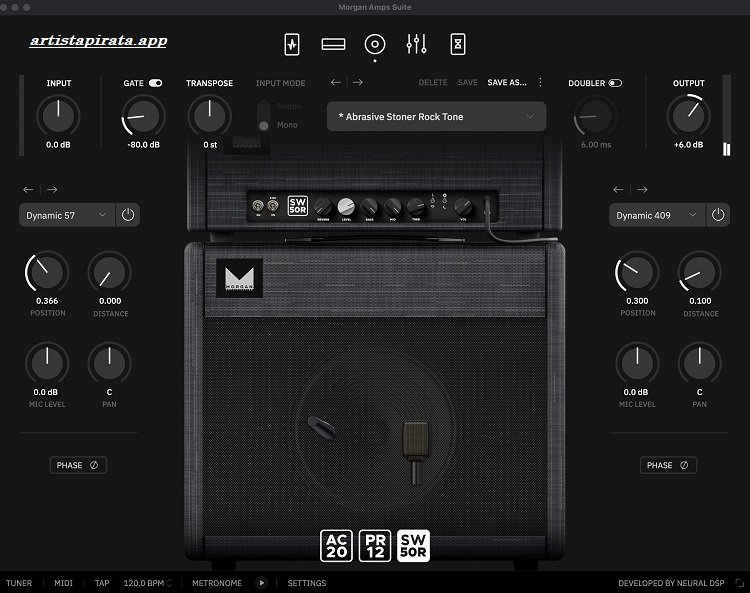Select next mic for Dynamic 57 slot
750x593 pixels.
point(52,190)
